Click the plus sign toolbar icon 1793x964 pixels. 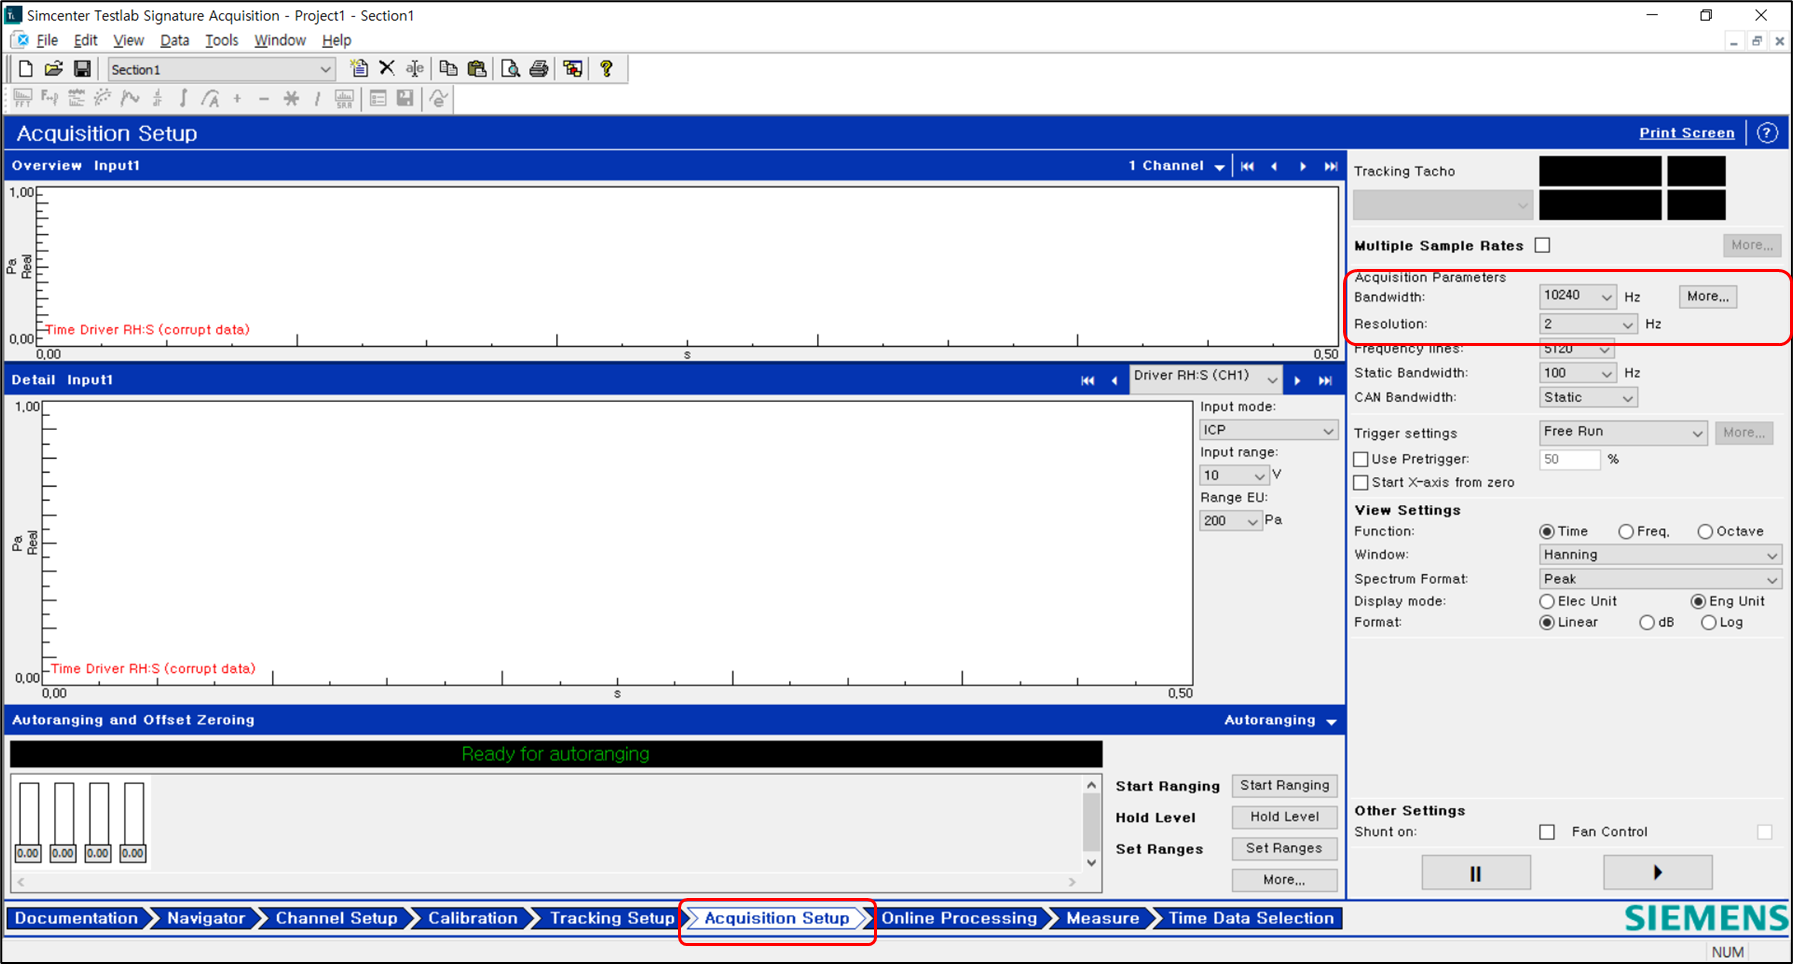237,98
